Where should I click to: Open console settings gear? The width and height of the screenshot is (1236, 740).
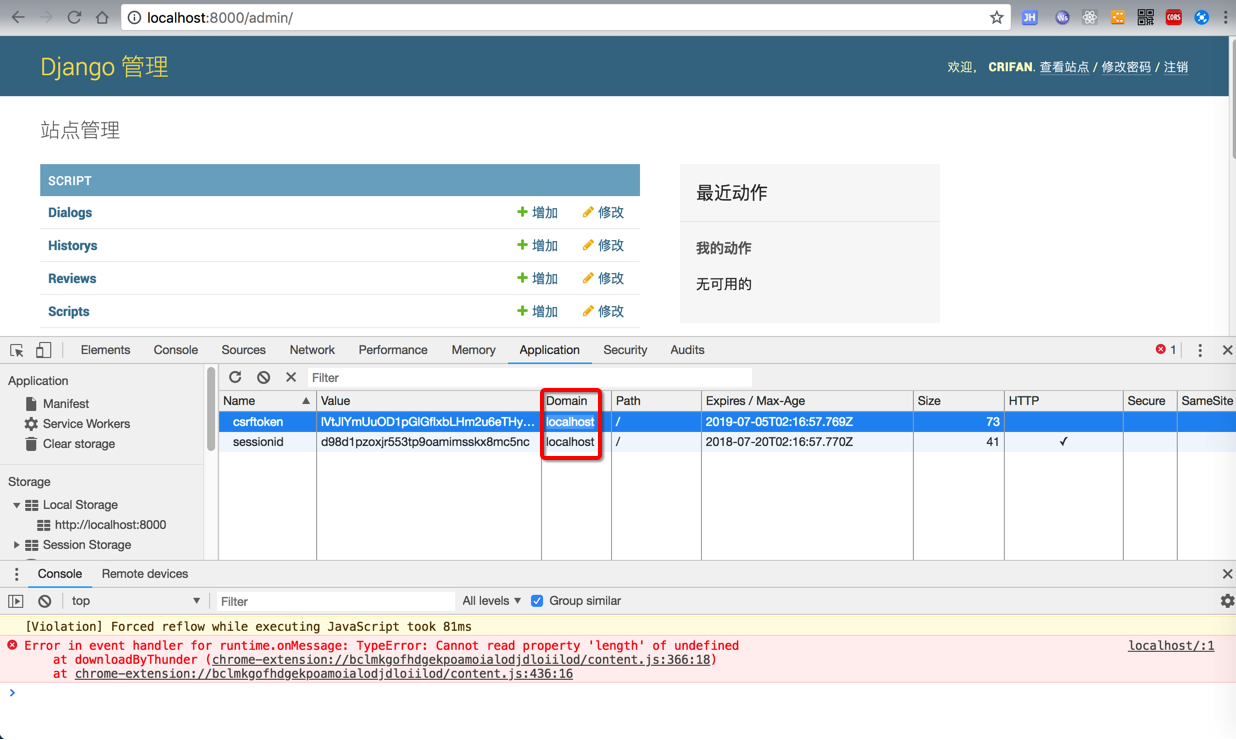pos(1227,601)
